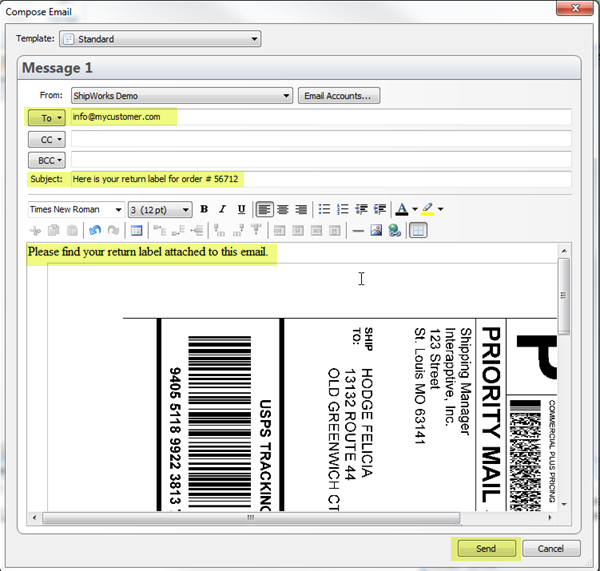Insert a table
Viewport: 600px width, 571px height.
pyautogui.click(x=136, y=230)
